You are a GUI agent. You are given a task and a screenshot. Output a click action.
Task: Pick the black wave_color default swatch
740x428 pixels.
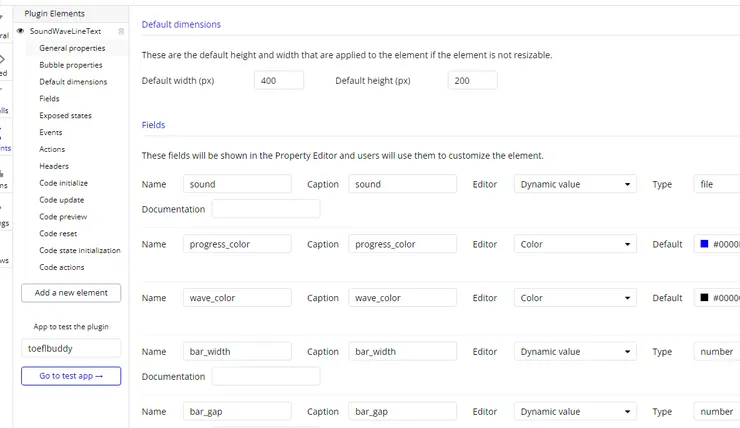coord(704,298)
